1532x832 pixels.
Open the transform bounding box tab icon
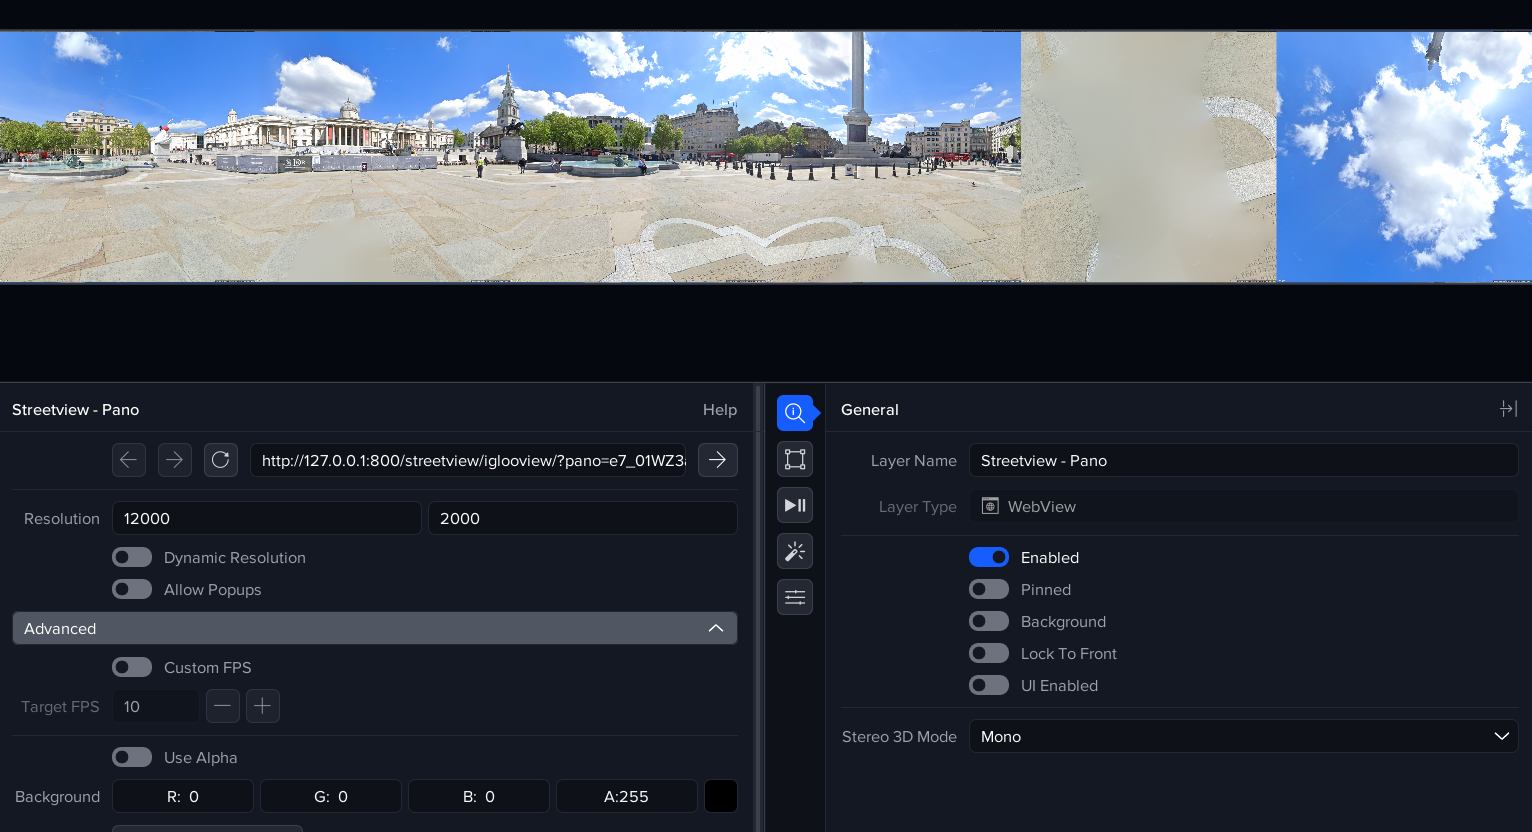795,459
